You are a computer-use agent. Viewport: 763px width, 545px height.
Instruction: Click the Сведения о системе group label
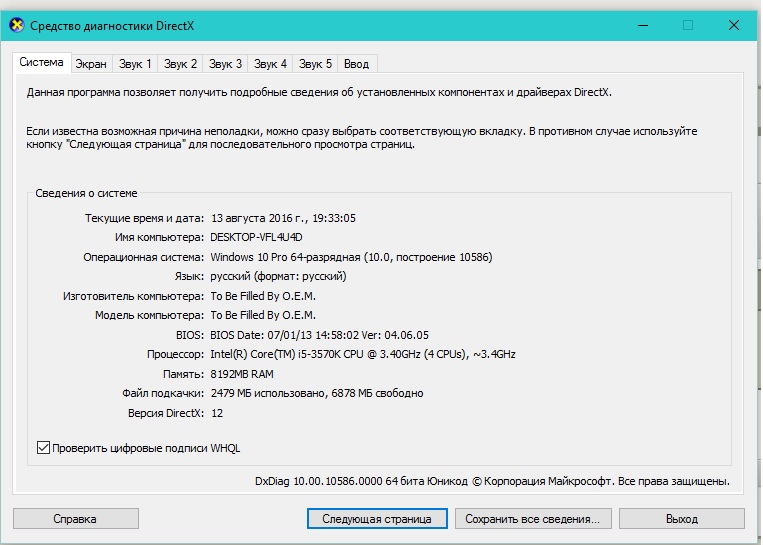tap(86, 193)
